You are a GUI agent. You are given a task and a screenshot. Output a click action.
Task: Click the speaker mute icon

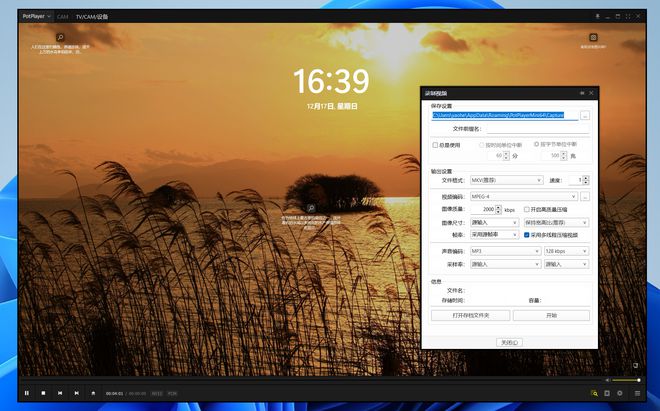[607, 380]
